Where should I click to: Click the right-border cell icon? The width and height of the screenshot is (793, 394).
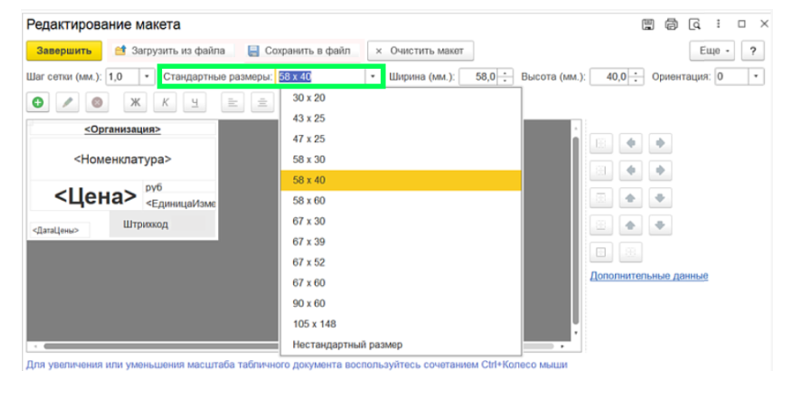pos(601,171)
